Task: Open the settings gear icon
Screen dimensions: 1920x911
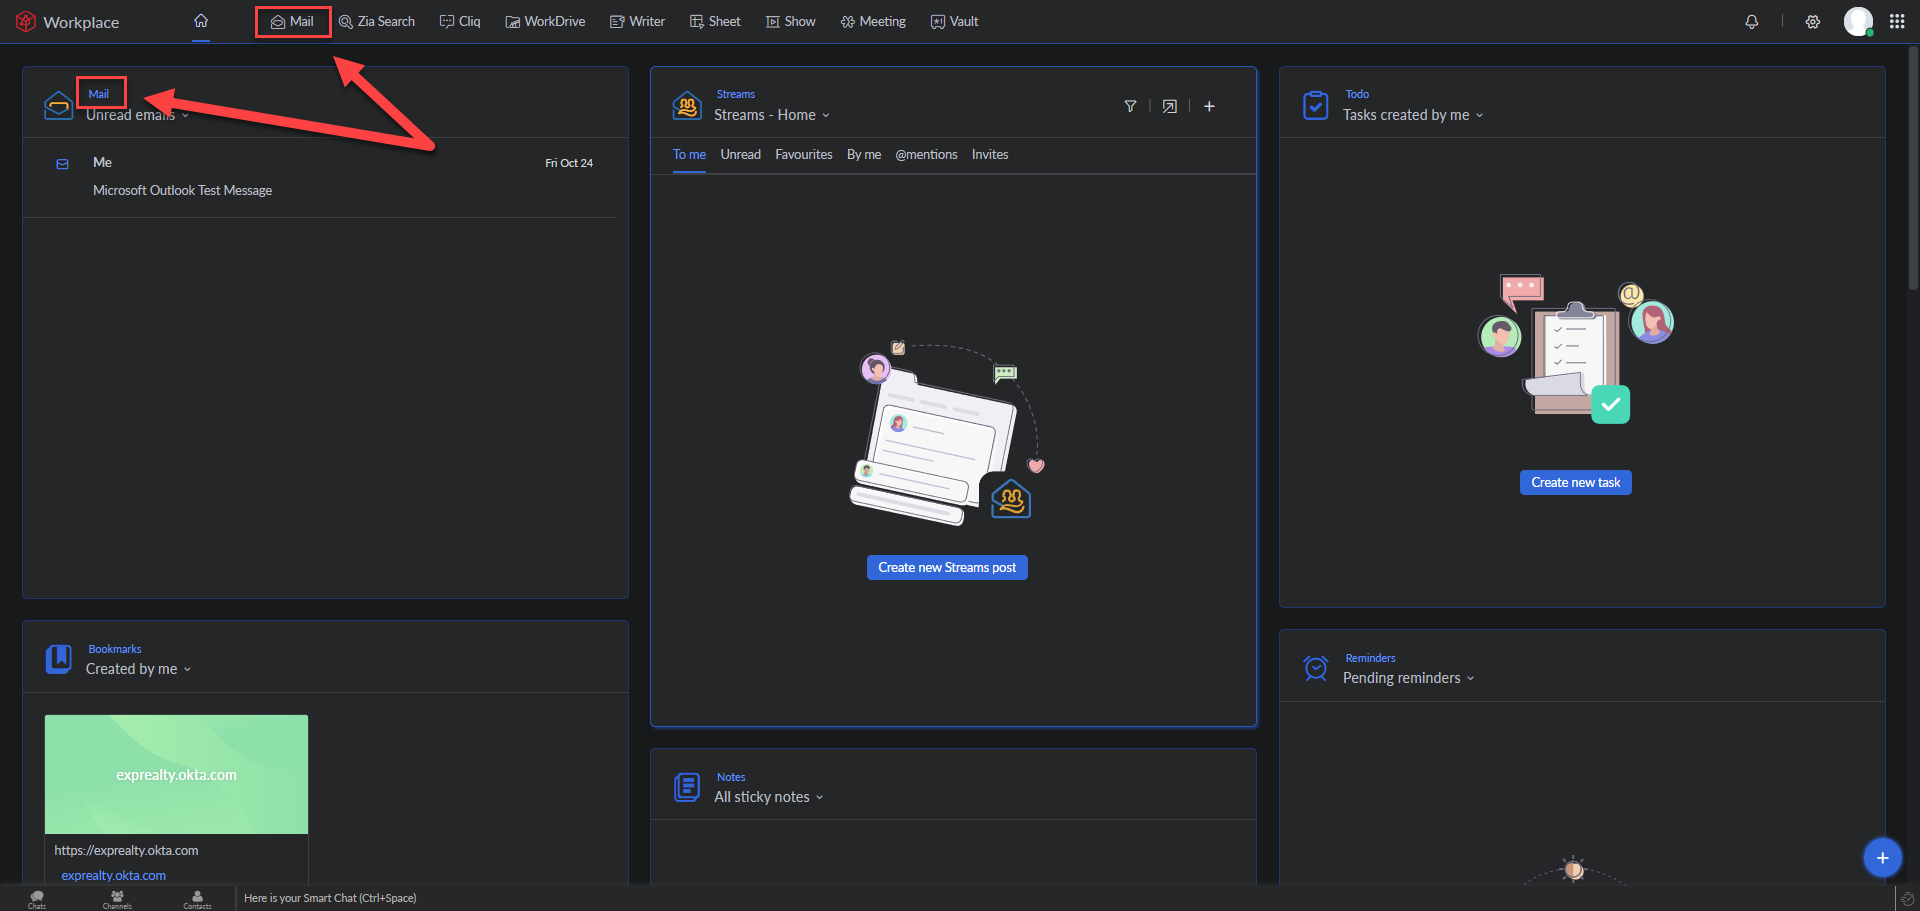Action: [1812, 22]
